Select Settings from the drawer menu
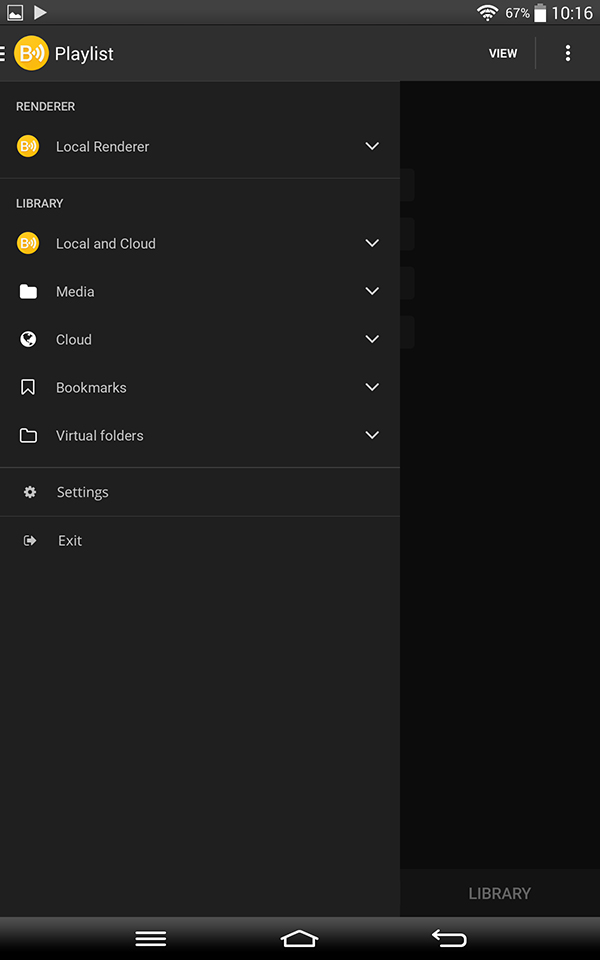Viewport: 600px width, 960px height. click(x=200, y=492)
